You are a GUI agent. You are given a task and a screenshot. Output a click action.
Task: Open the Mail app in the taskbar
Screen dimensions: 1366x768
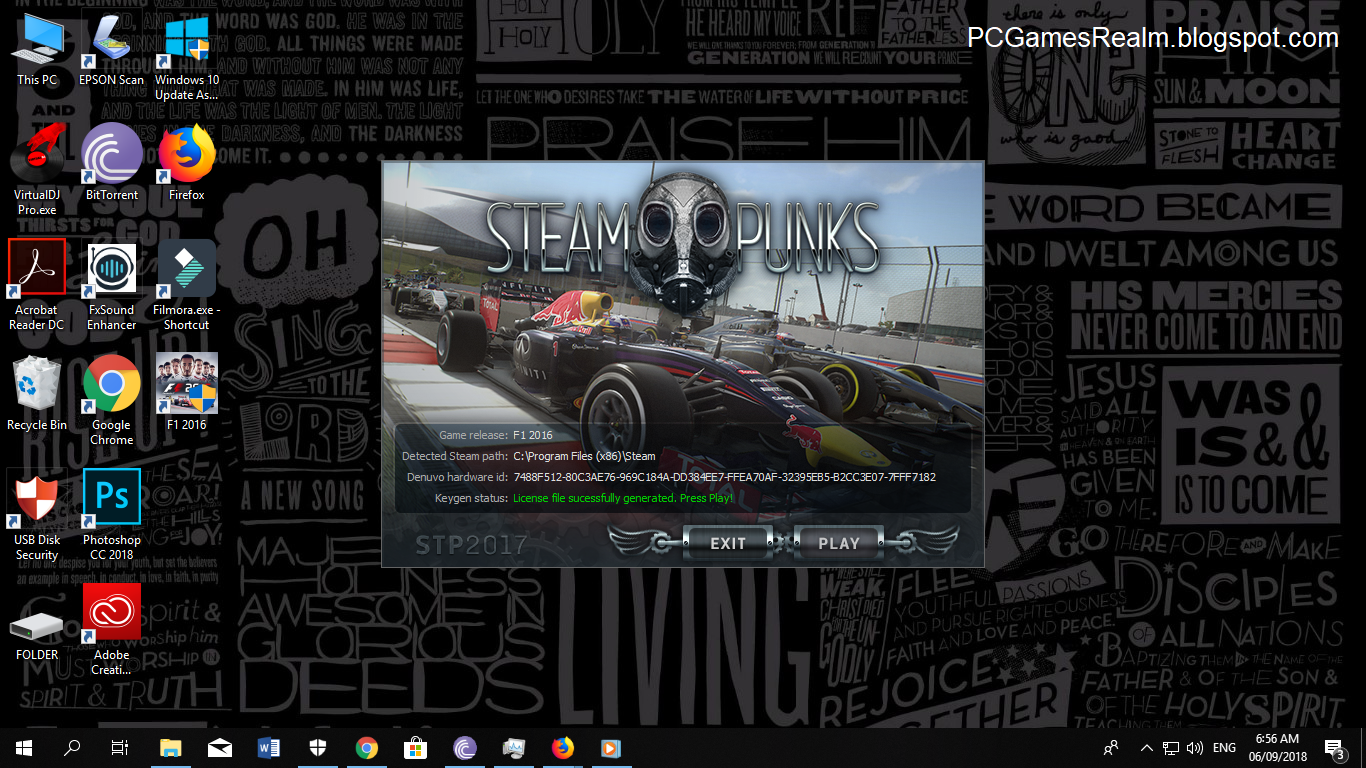[x=220, y=748]
